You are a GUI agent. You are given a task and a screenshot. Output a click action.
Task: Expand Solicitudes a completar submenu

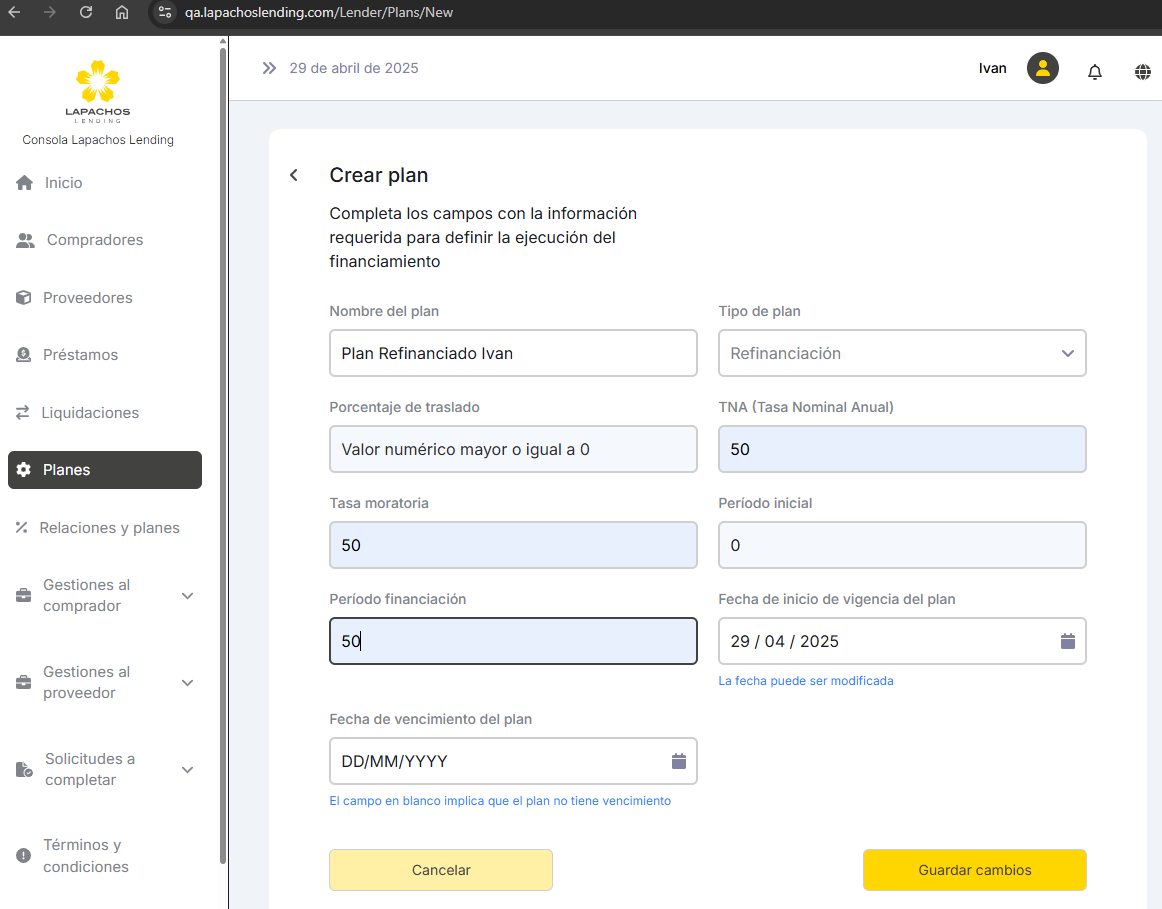187,770
